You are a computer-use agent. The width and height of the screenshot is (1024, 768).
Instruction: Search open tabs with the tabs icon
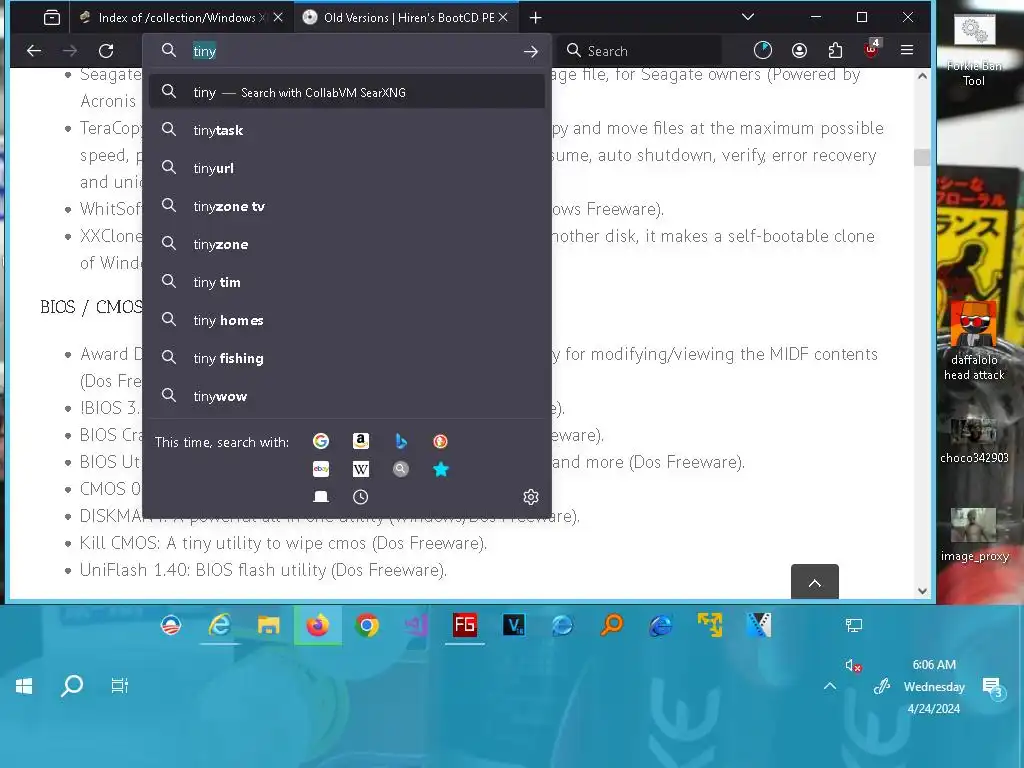(x=321, y=497)
